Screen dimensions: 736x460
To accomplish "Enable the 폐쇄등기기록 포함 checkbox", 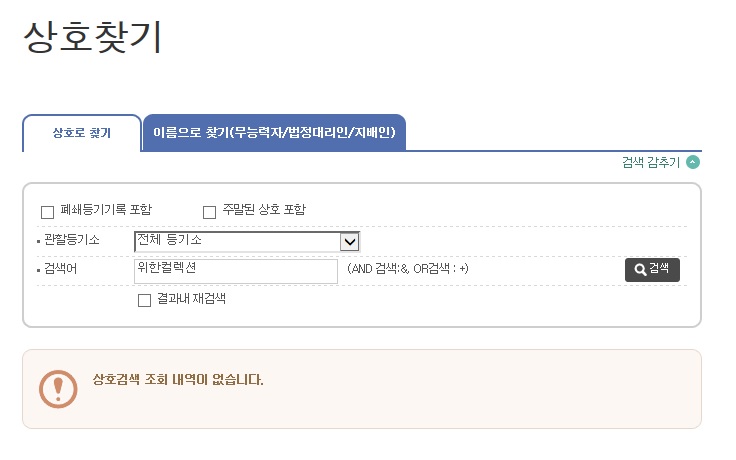I will point(47,212).
